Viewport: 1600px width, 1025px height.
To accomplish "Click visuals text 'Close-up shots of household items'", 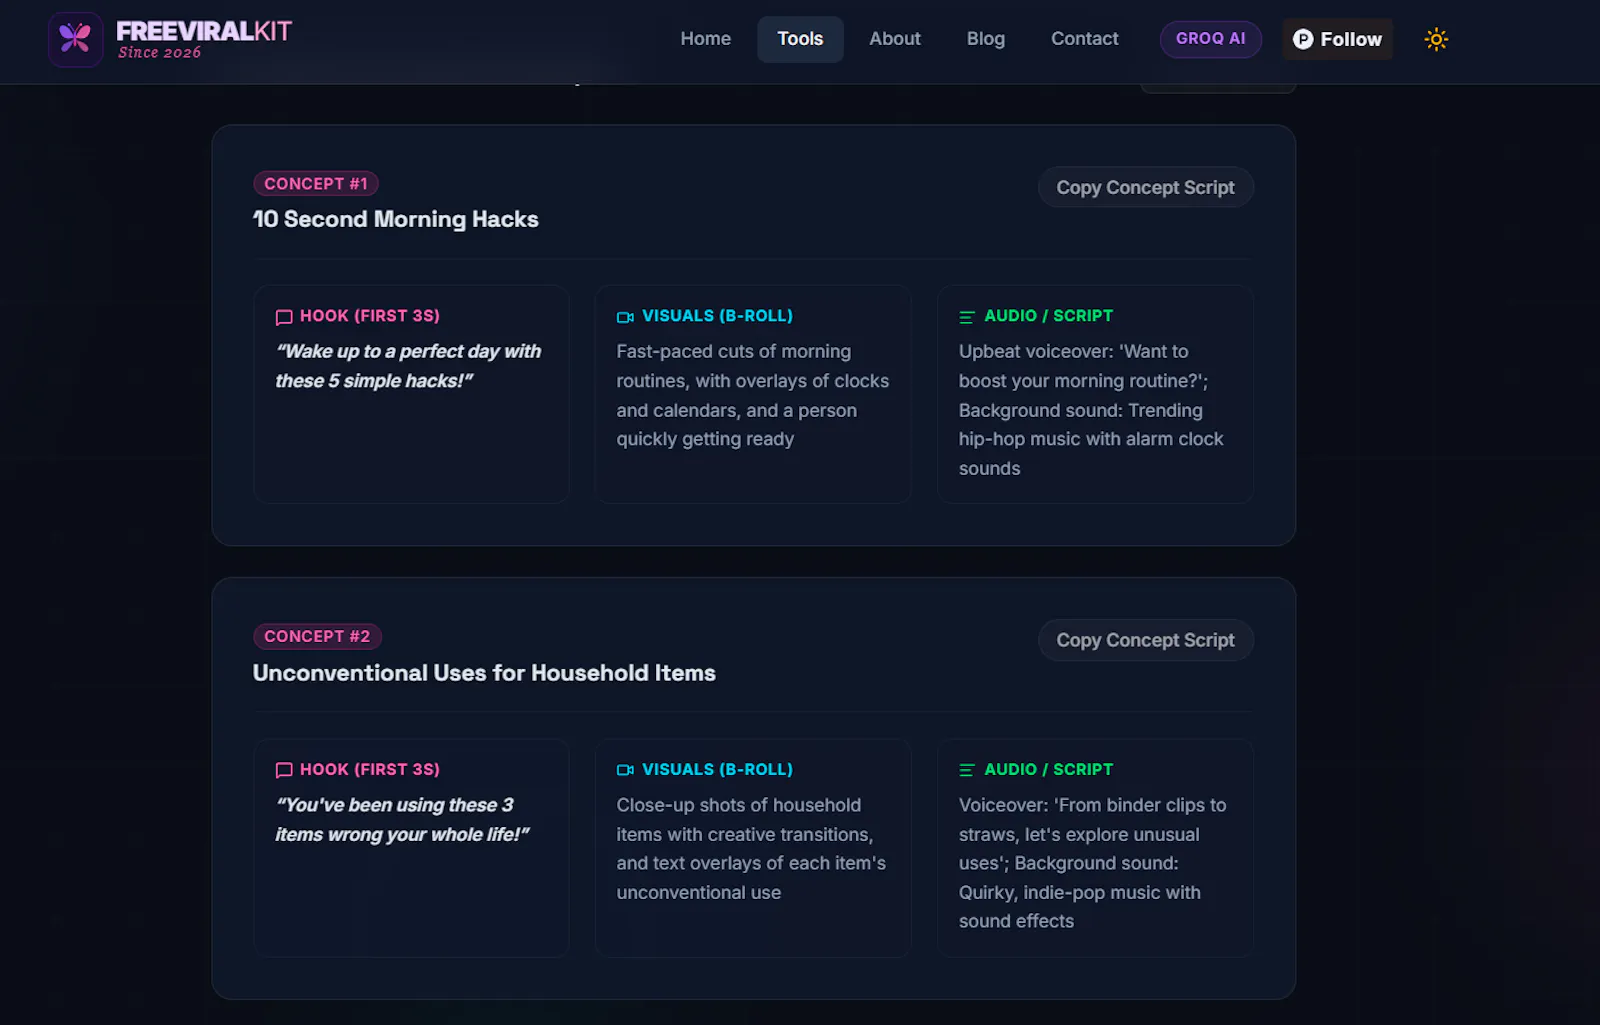I will (751, 849).
